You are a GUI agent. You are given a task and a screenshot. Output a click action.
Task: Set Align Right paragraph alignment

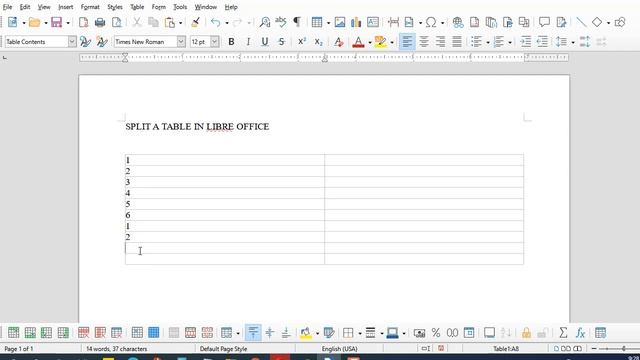click(x=440, y=42)
